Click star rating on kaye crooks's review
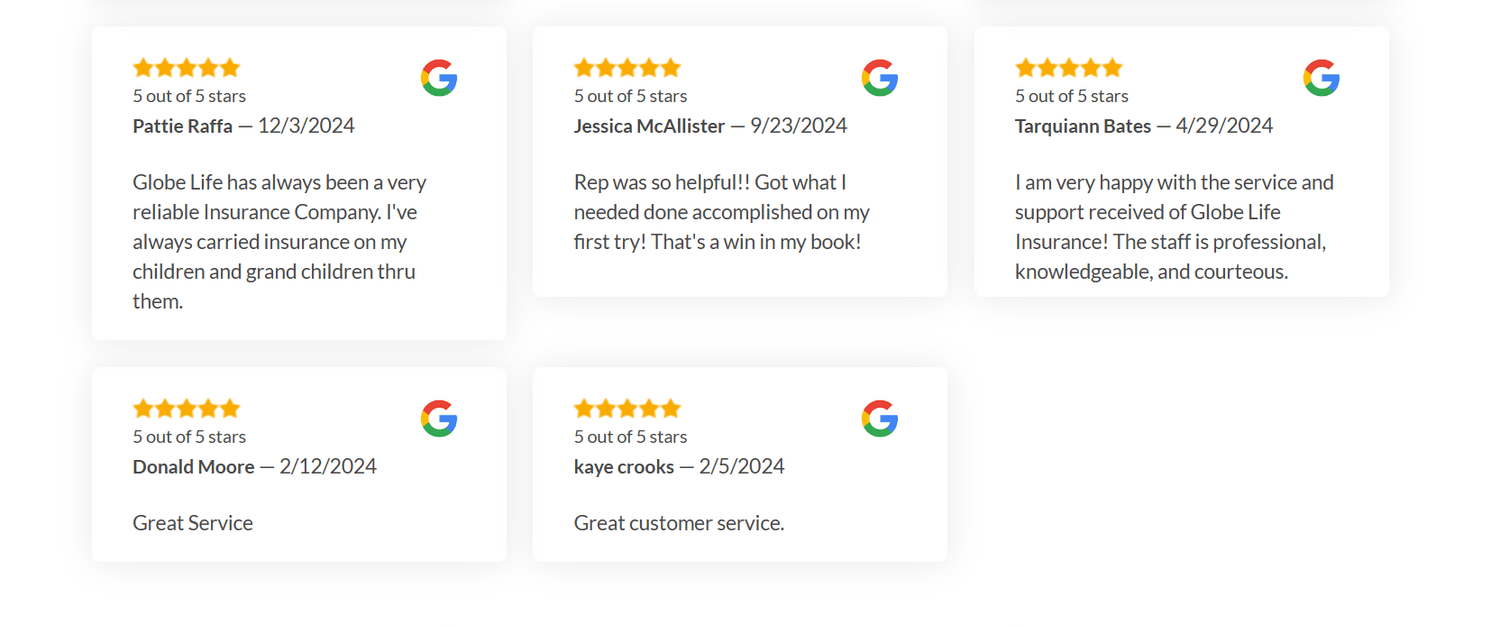This screenshot has height=627, width=1500. 628,409
